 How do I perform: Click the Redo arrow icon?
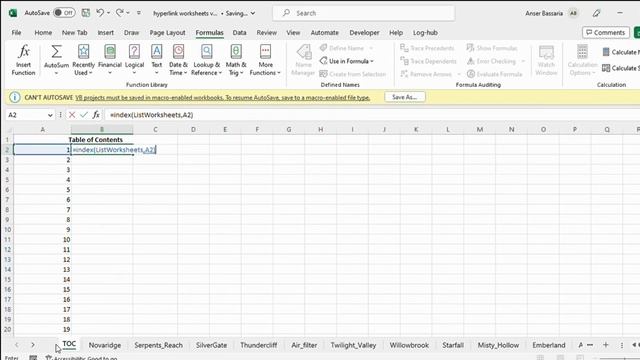[120, 13]
